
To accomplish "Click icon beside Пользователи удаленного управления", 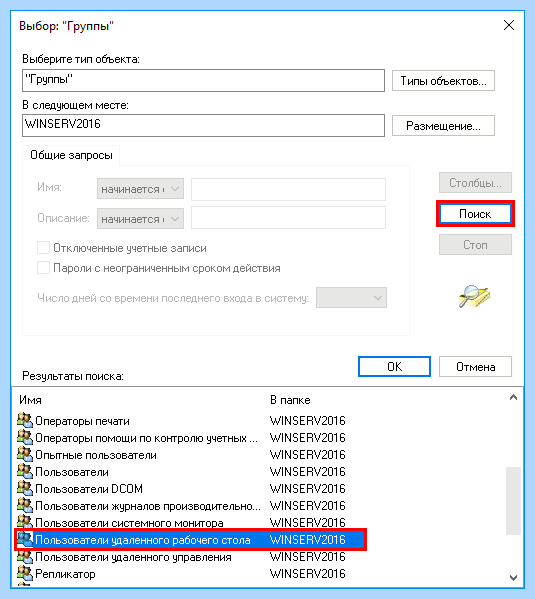I will tap(25, 557).
